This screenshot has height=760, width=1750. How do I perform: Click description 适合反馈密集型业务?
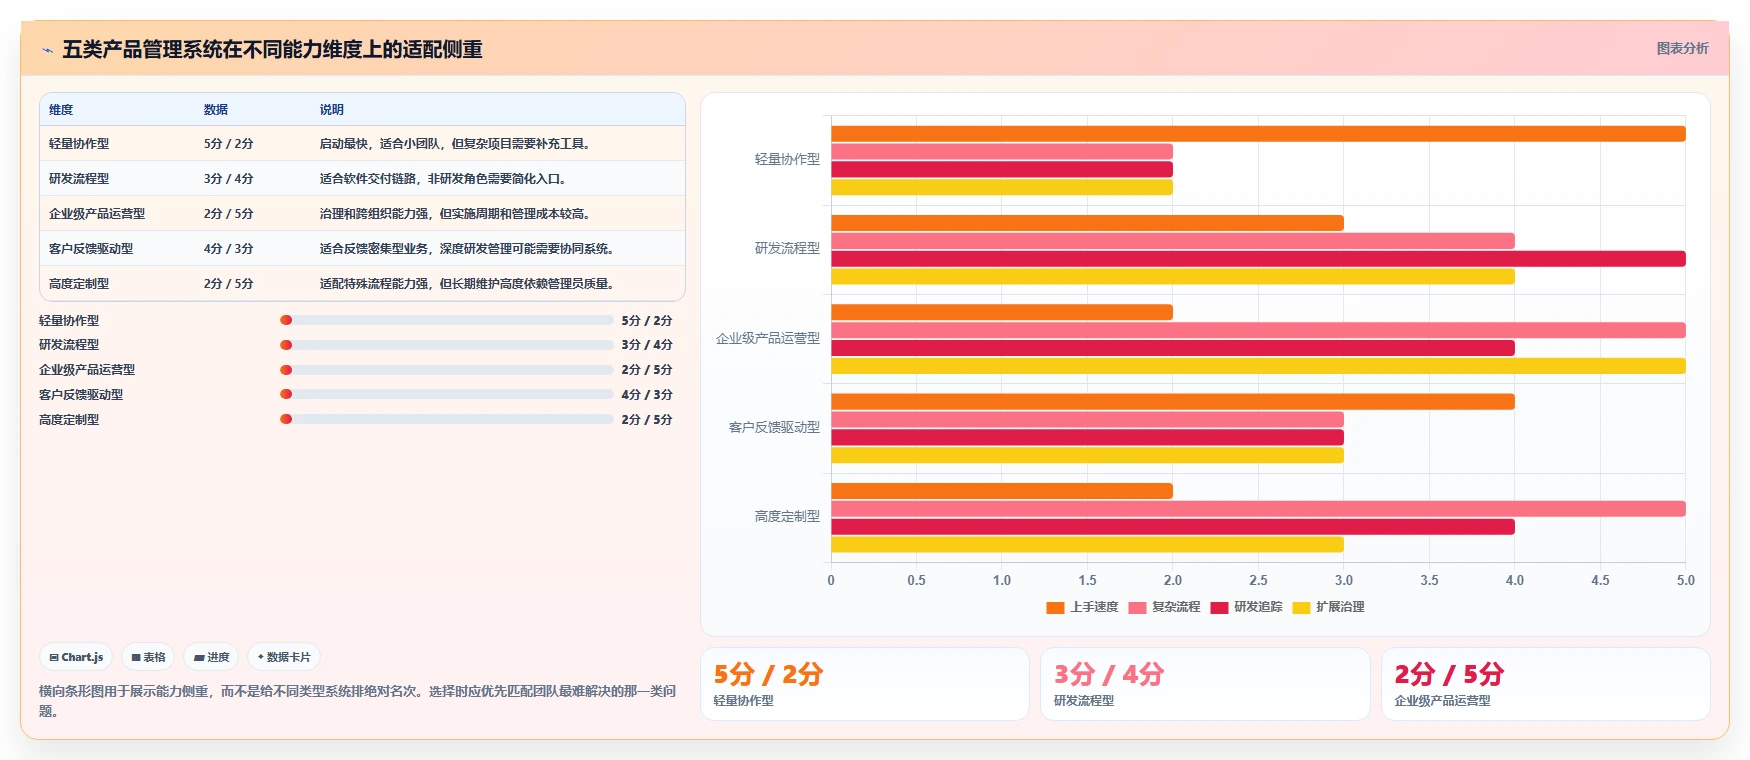pos(469,249)
